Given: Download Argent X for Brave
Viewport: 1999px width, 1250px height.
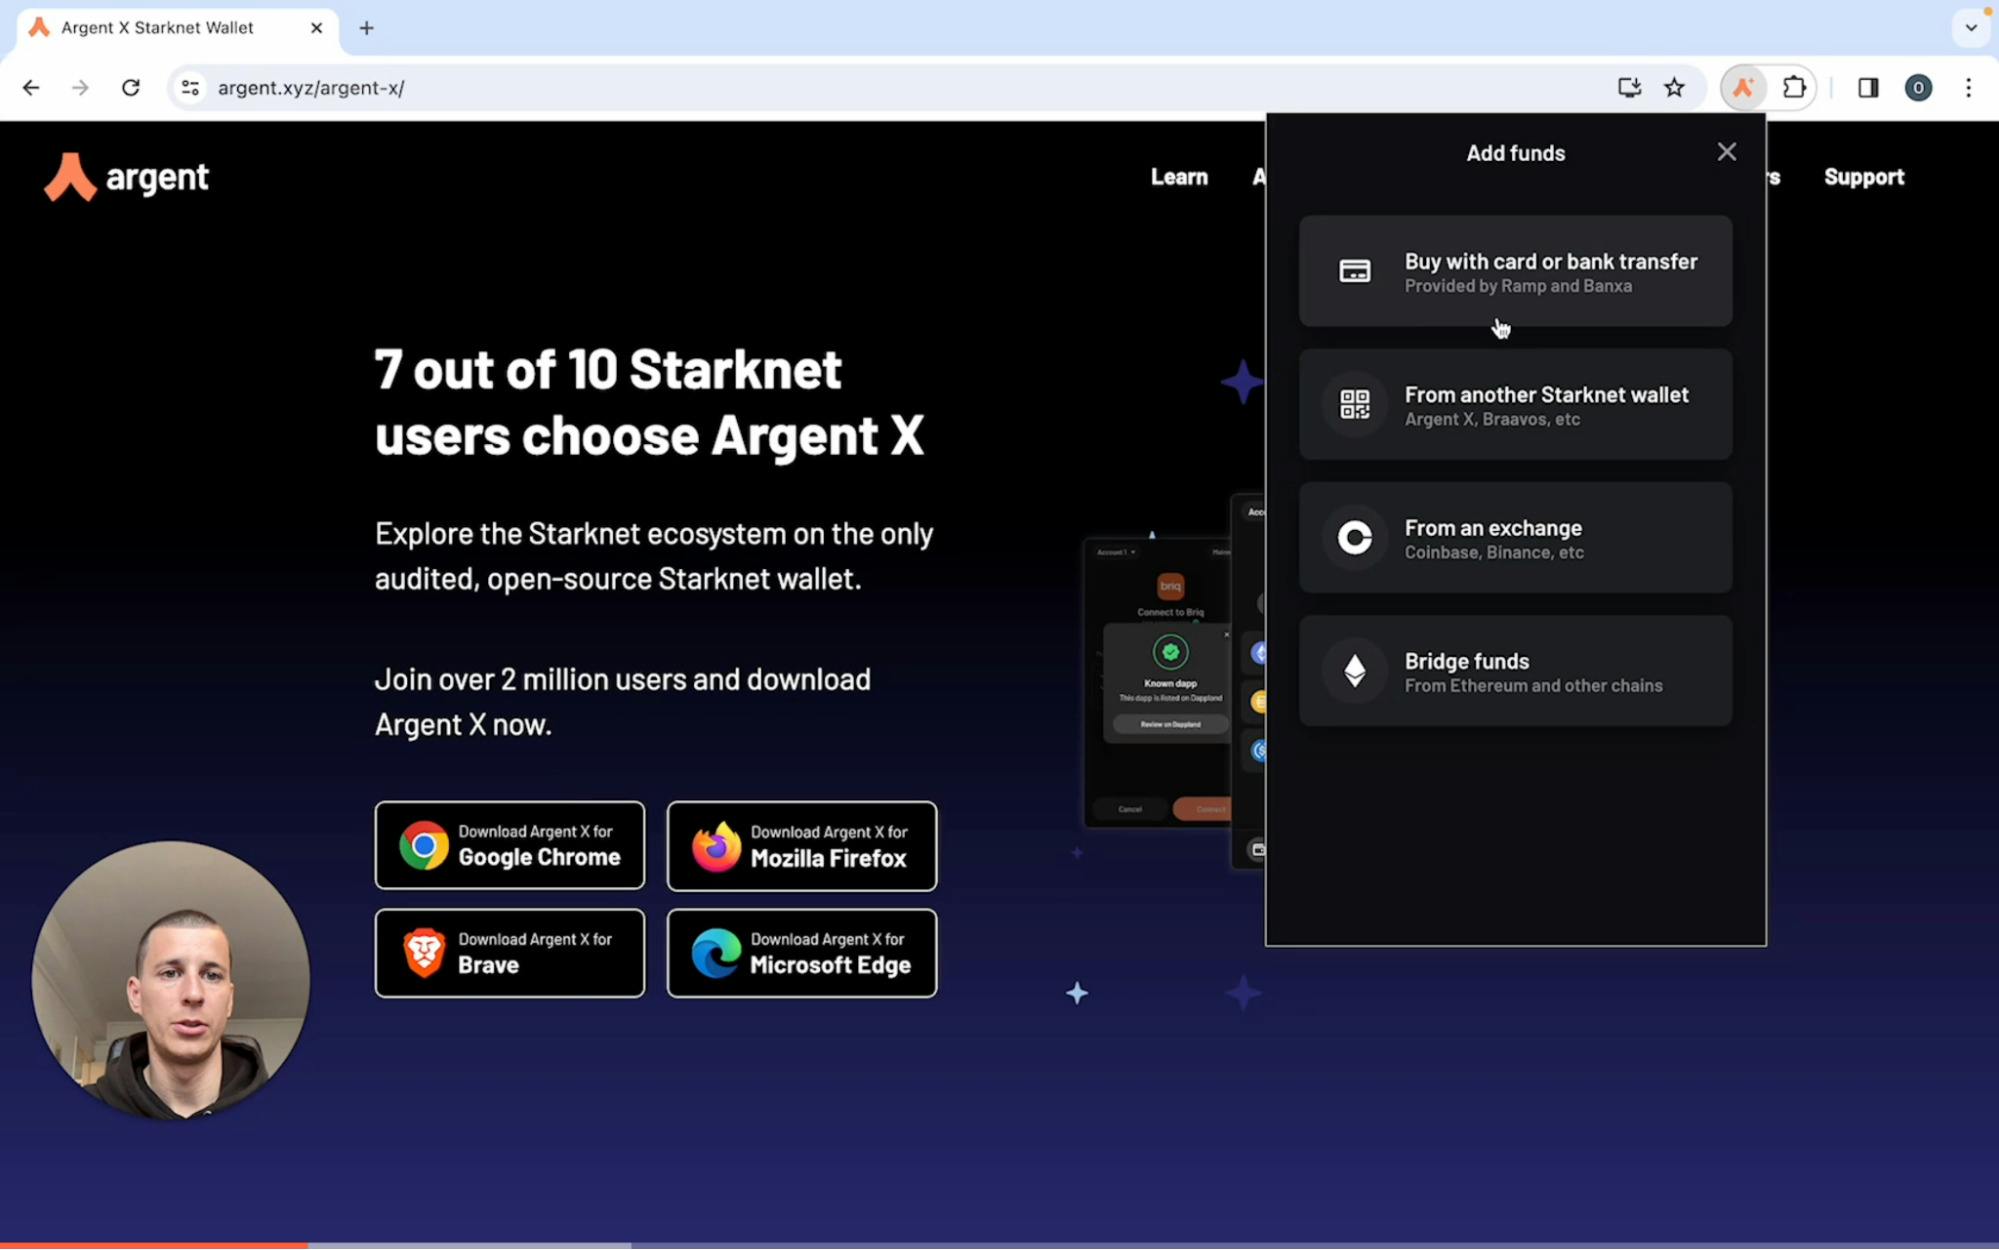Looking at the screenshot, I should tap(510, 953).
